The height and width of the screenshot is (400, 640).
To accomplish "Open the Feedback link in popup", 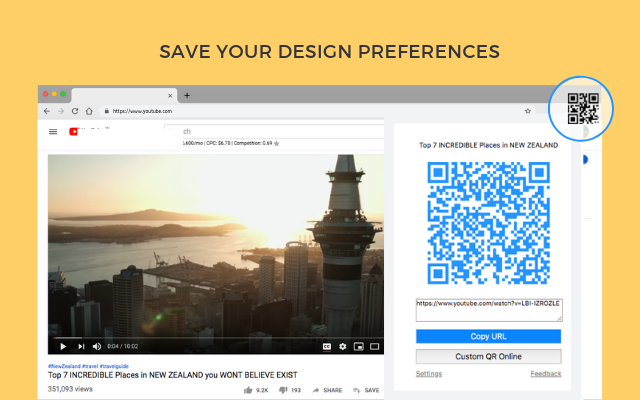I will pyautogui.click(x=546, y=373).
